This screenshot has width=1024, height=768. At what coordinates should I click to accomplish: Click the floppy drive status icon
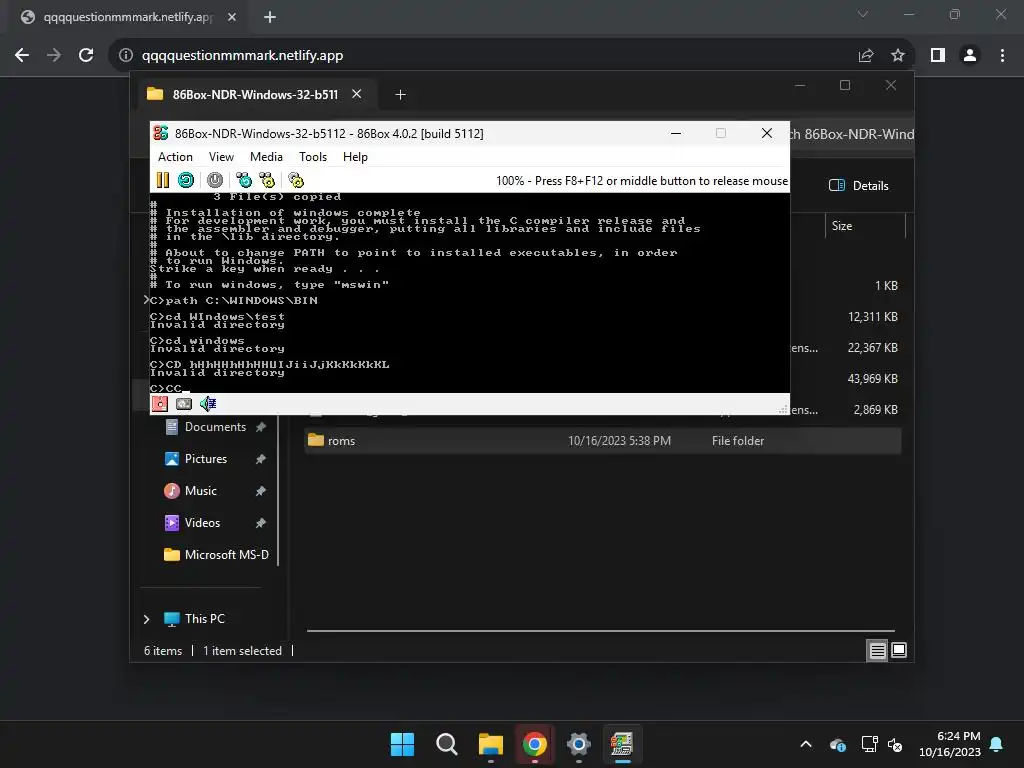pos(160,404)
